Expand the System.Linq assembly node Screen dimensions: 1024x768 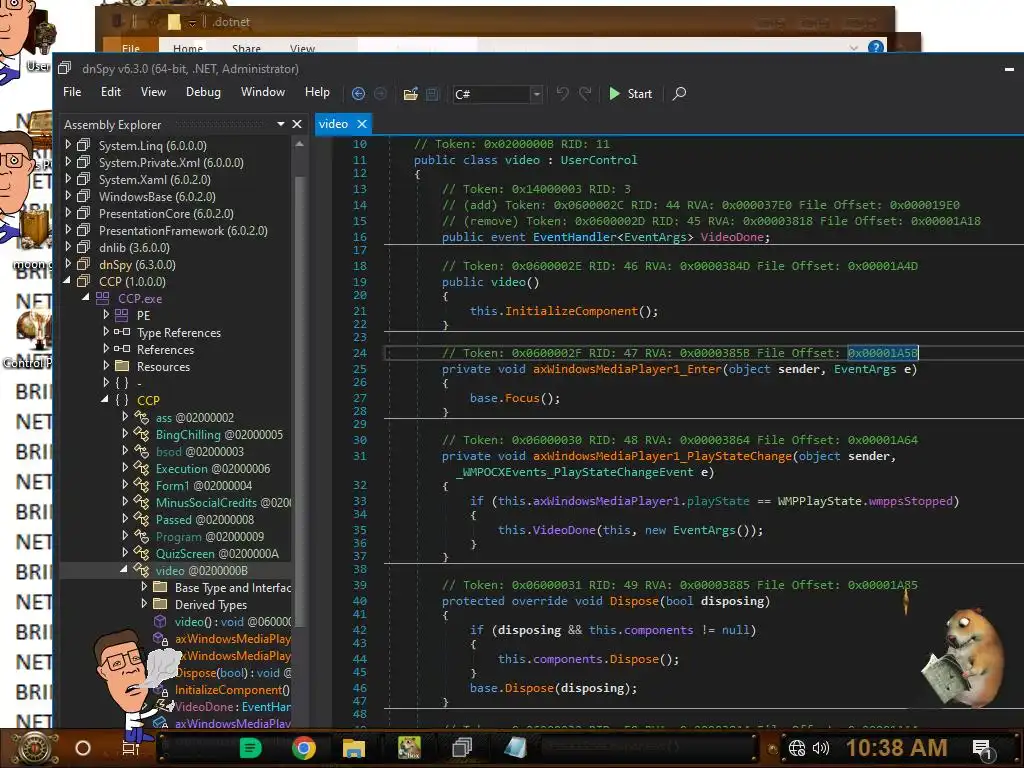click(68, 145)
